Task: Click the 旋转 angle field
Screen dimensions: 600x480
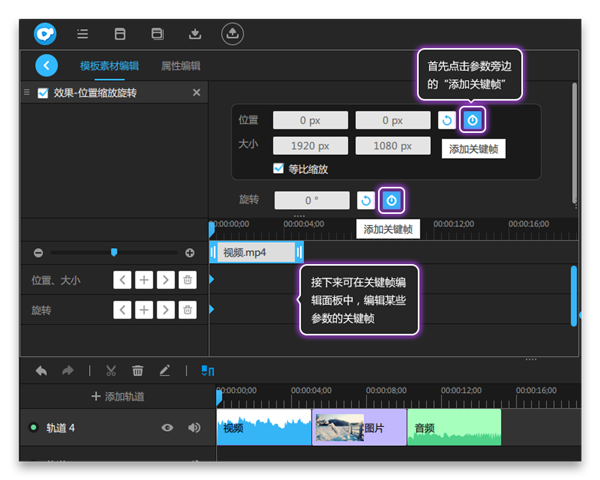Action: coord(312,200)
